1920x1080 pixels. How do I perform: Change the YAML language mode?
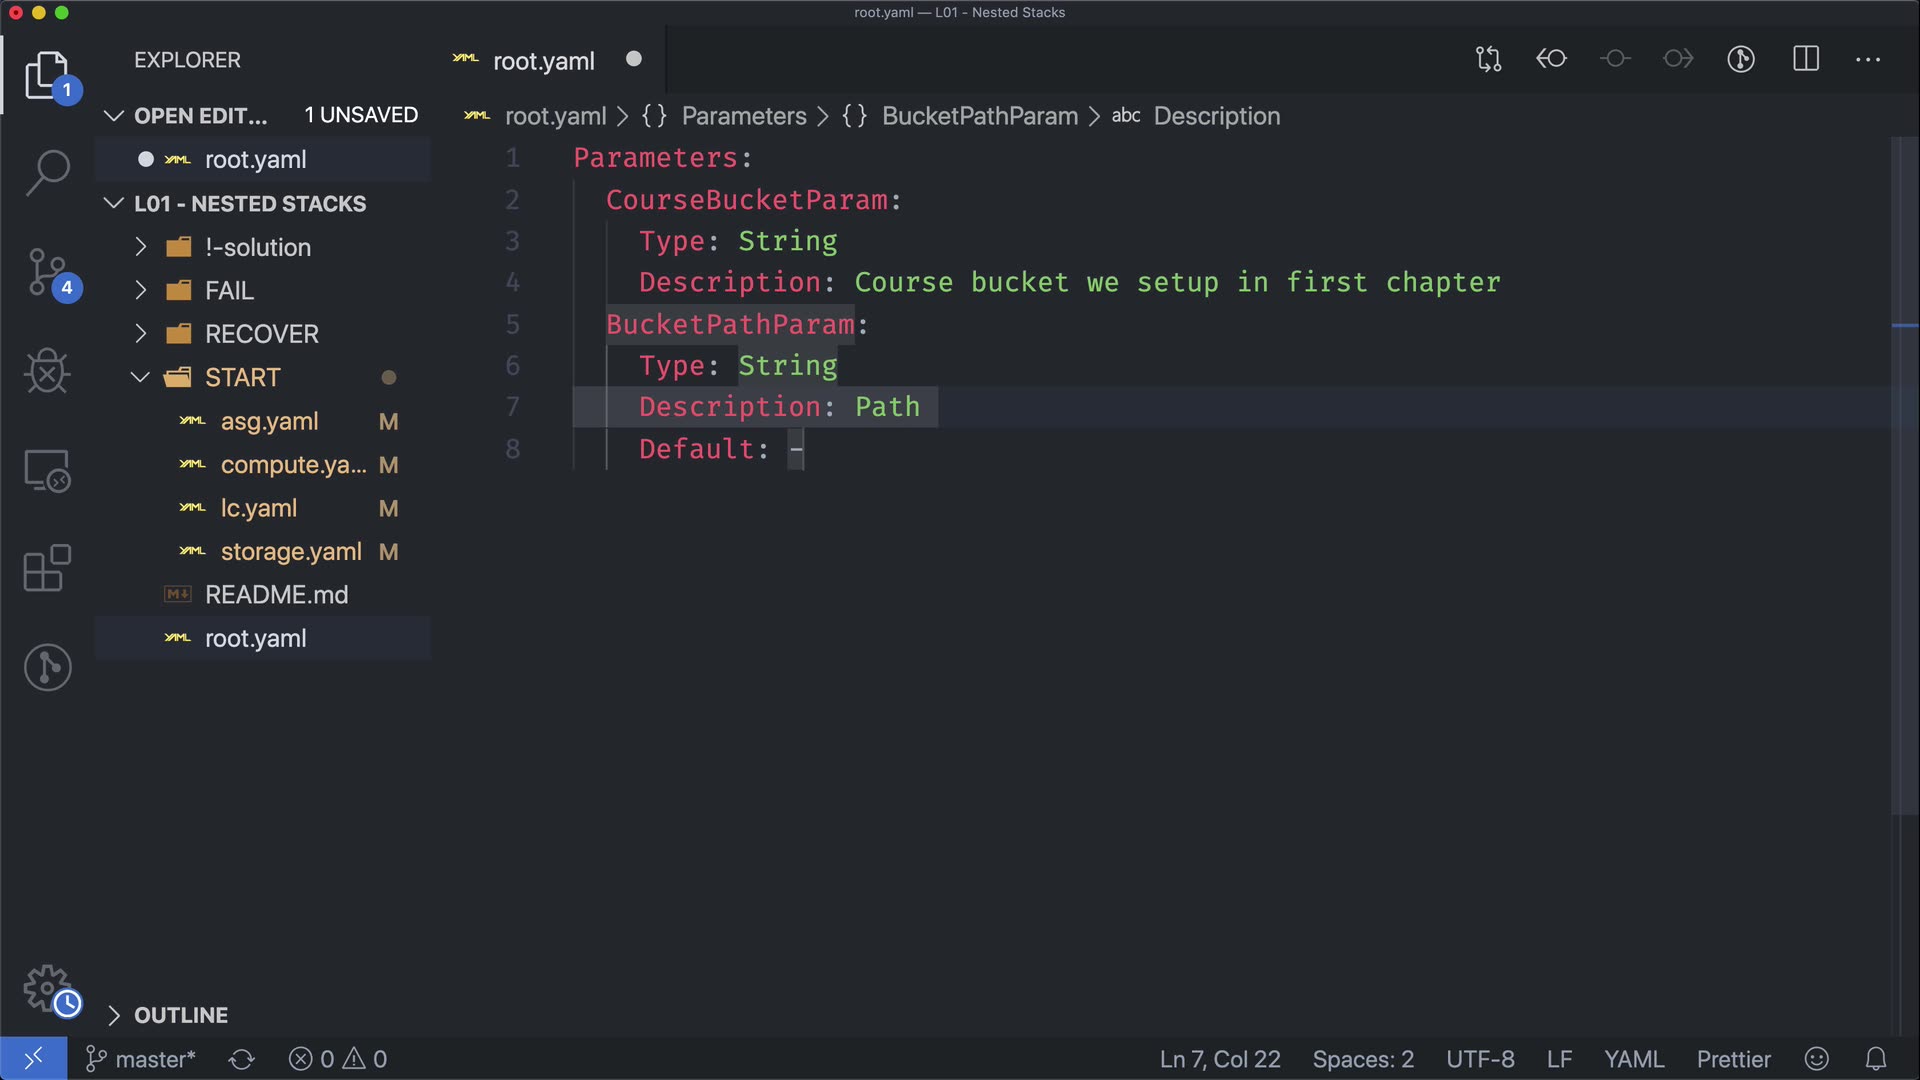[x=1633, y=1059]
